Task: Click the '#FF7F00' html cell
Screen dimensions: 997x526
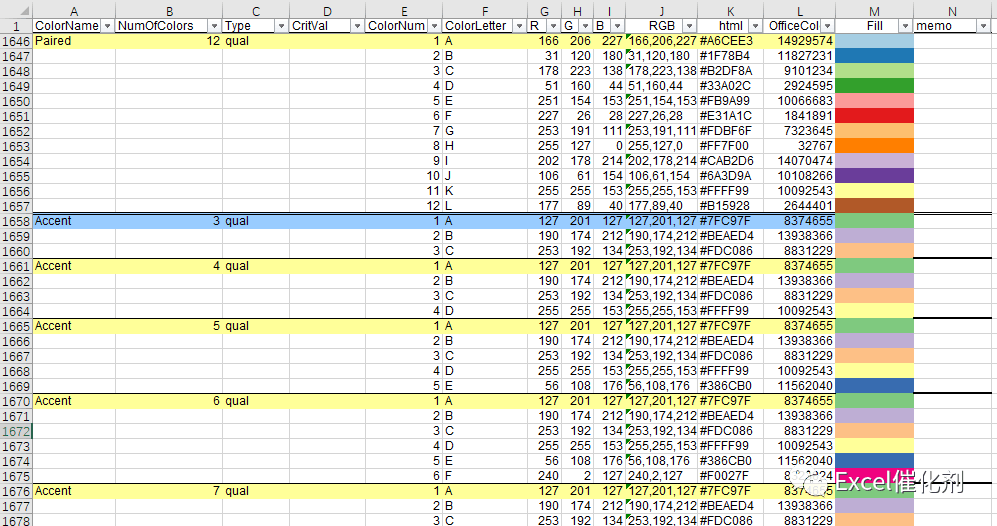Action: point(731,146)
